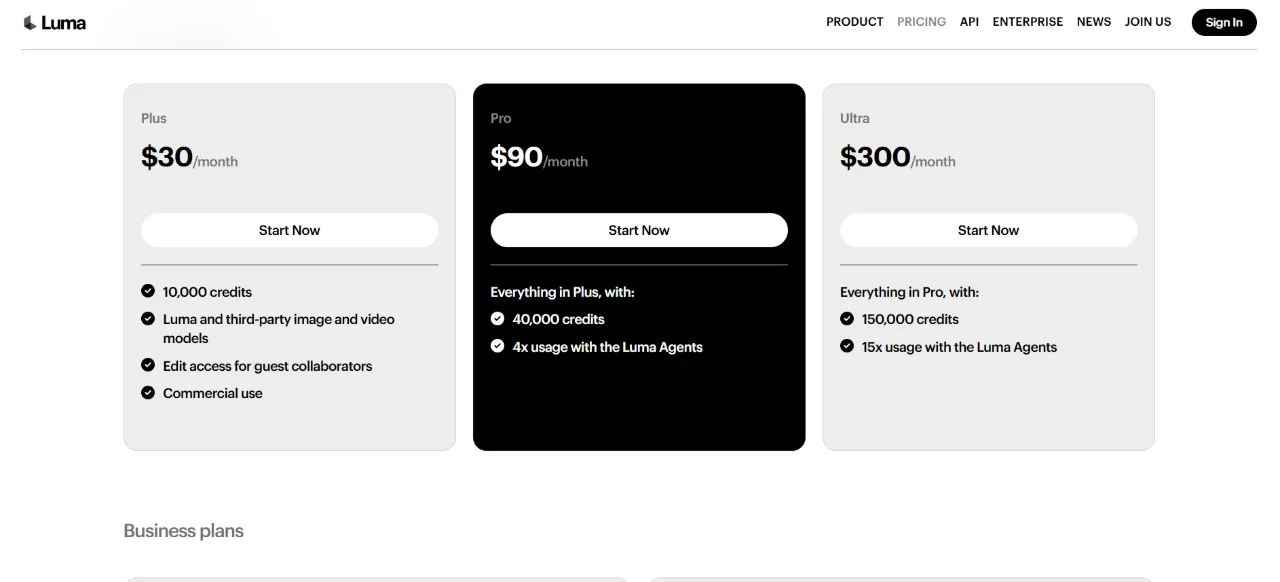Click checkmark beside 150,000 credits
This screenshot has width=1280, height=582.
[847, 319]
